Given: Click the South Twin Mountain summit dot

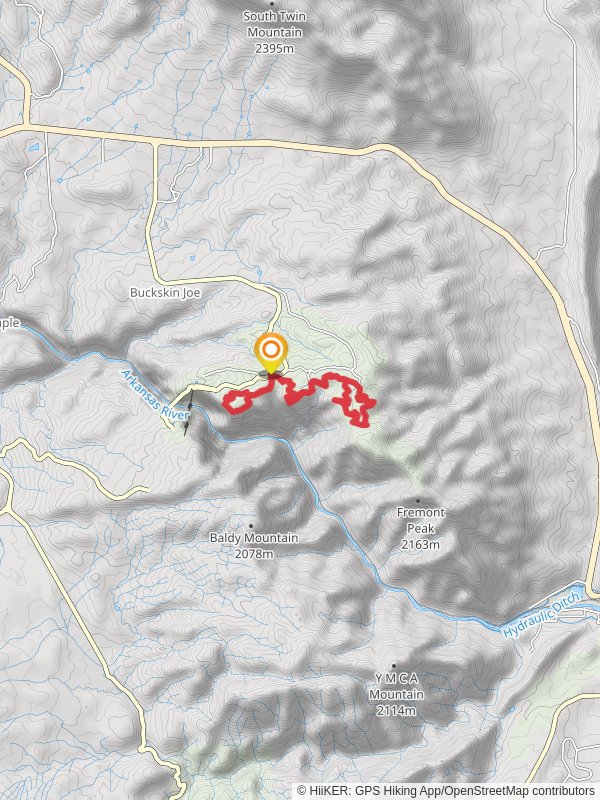Looking at the screenshot, I should point(271,3).
